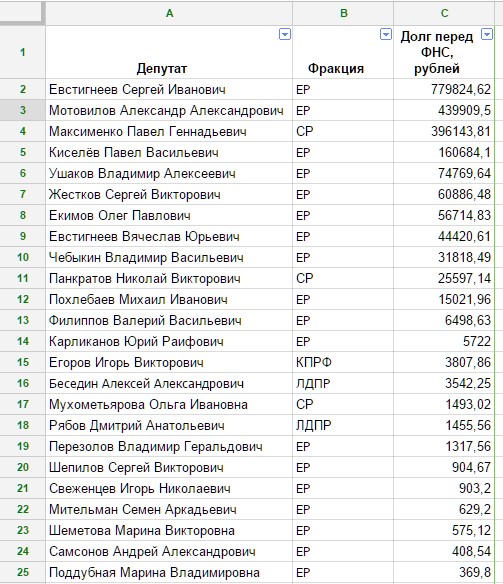Screen dimensions: 503x584
Task: Click the debt value 779824,62
Action: [x=444, y=89]
